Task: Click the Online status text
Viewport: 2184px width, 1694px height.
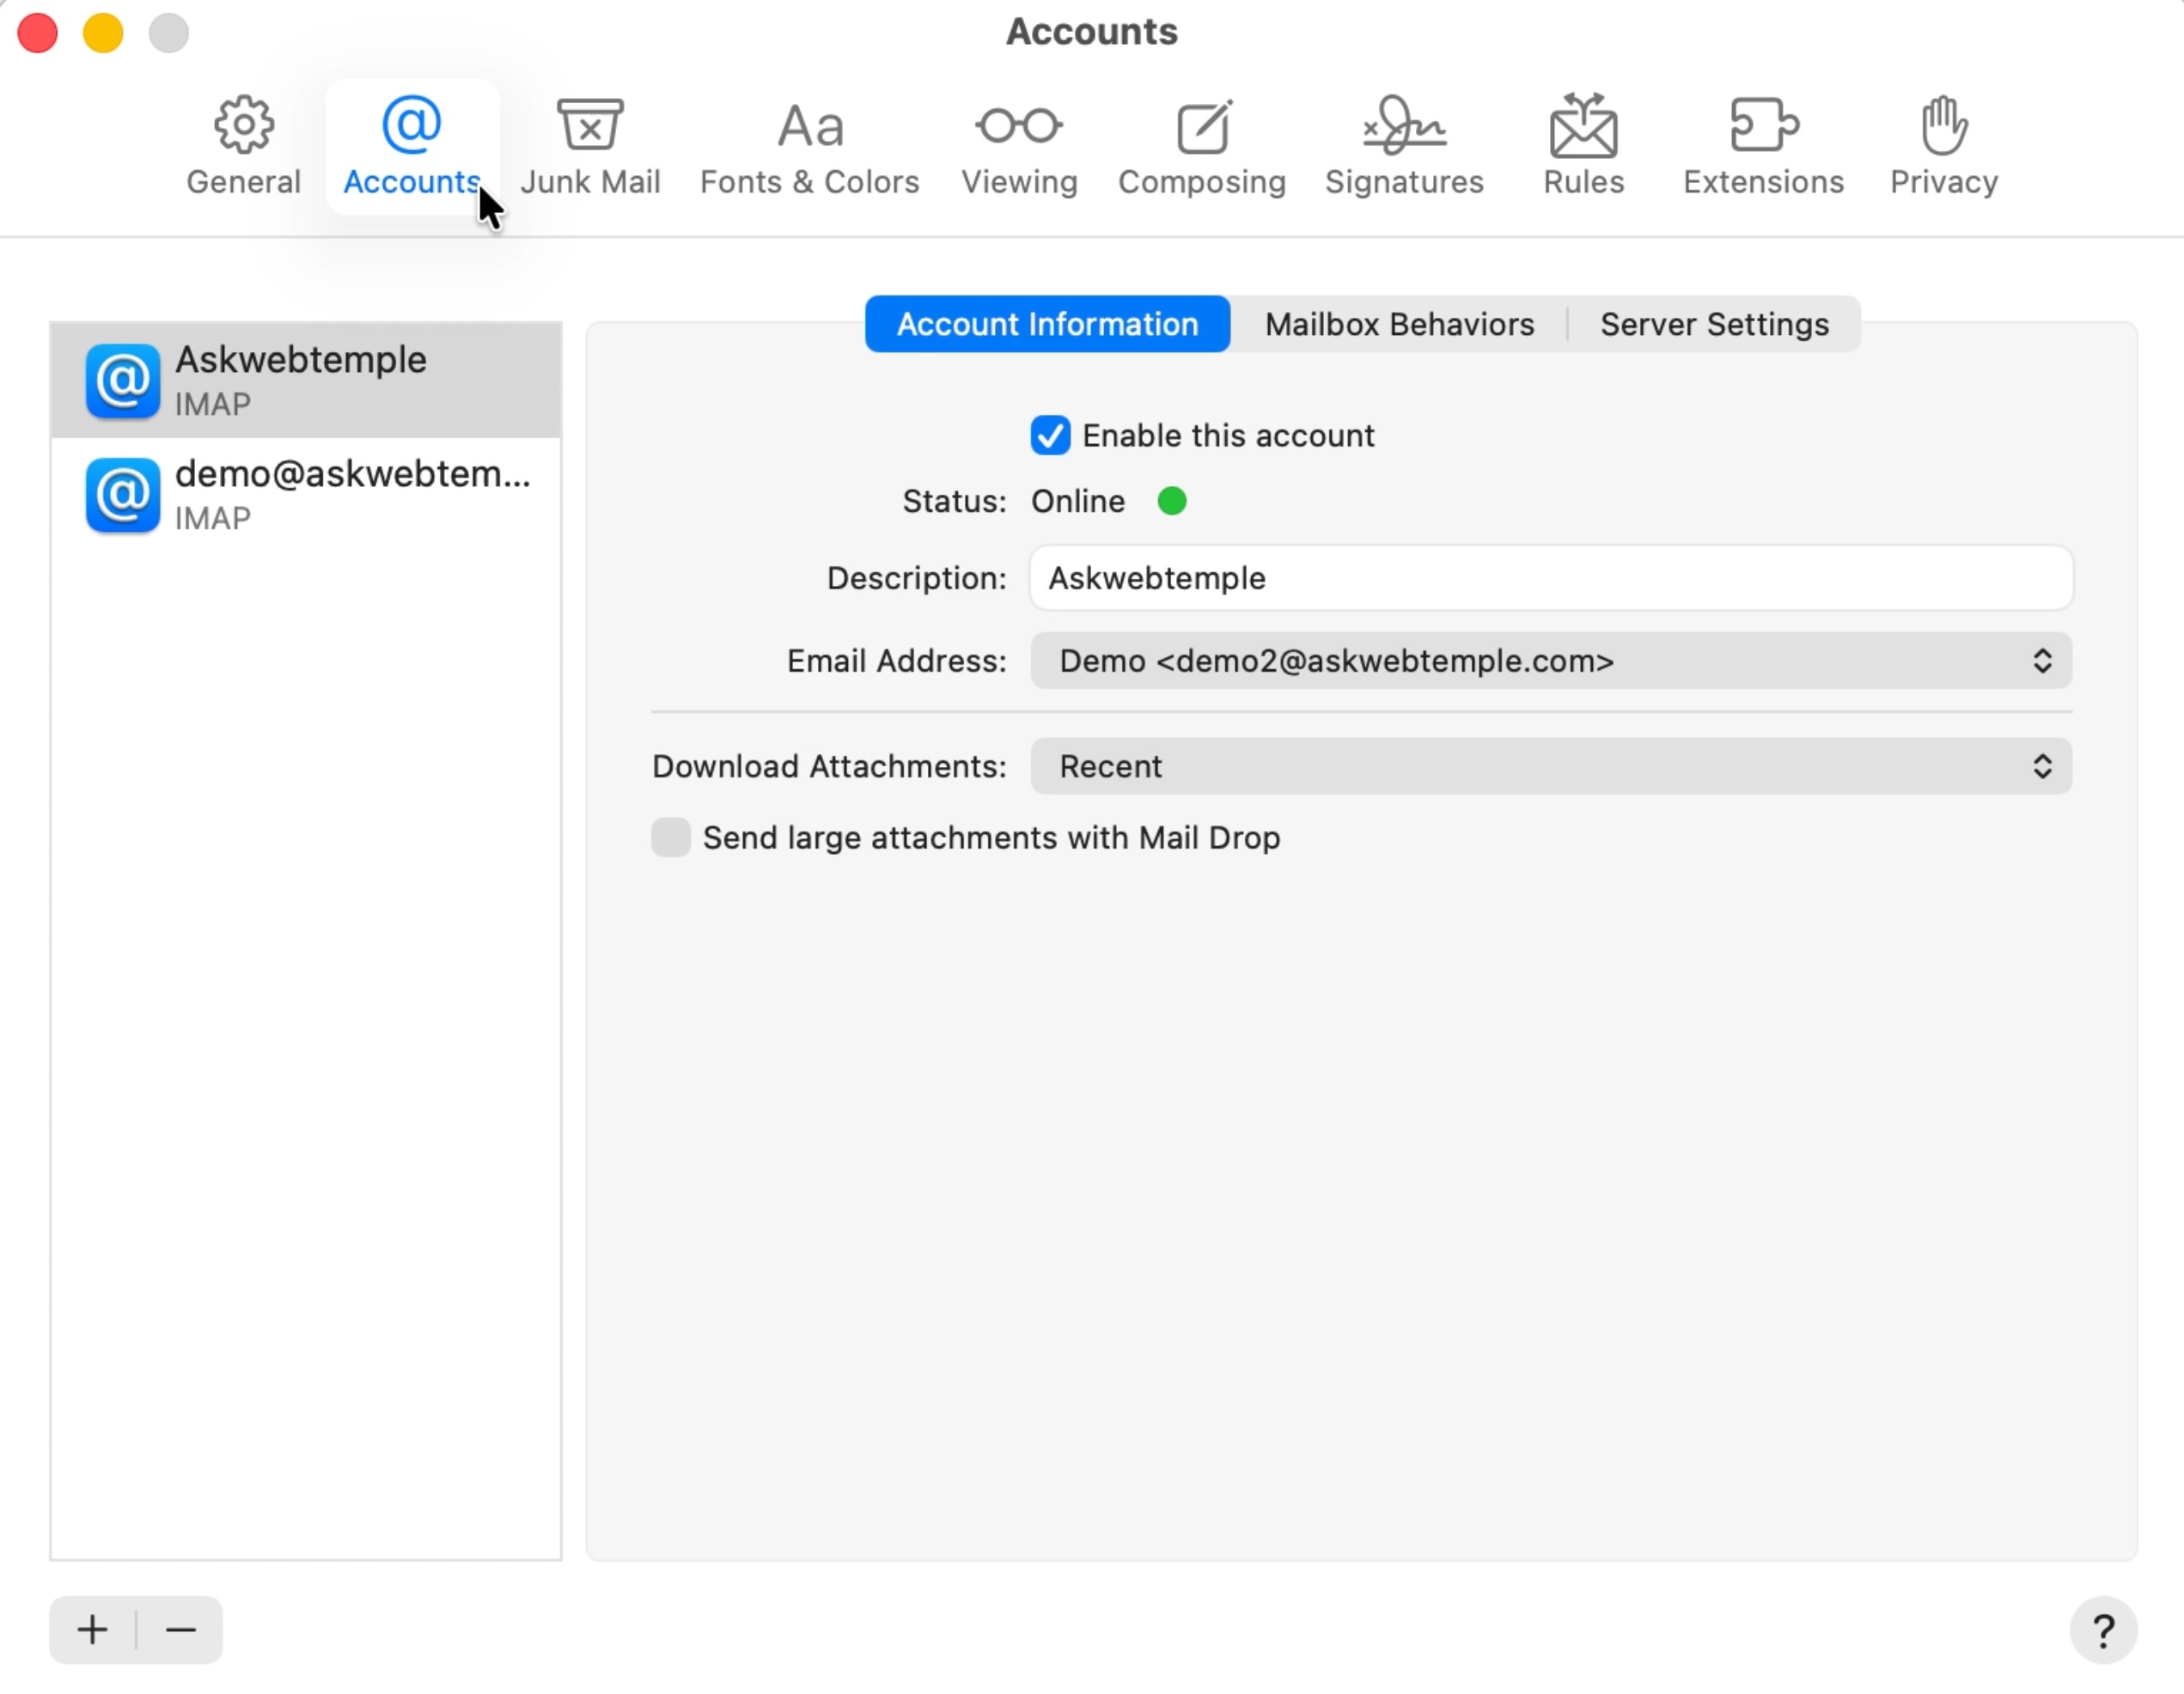Action: pyautogui.click(x=1078, y=501)
